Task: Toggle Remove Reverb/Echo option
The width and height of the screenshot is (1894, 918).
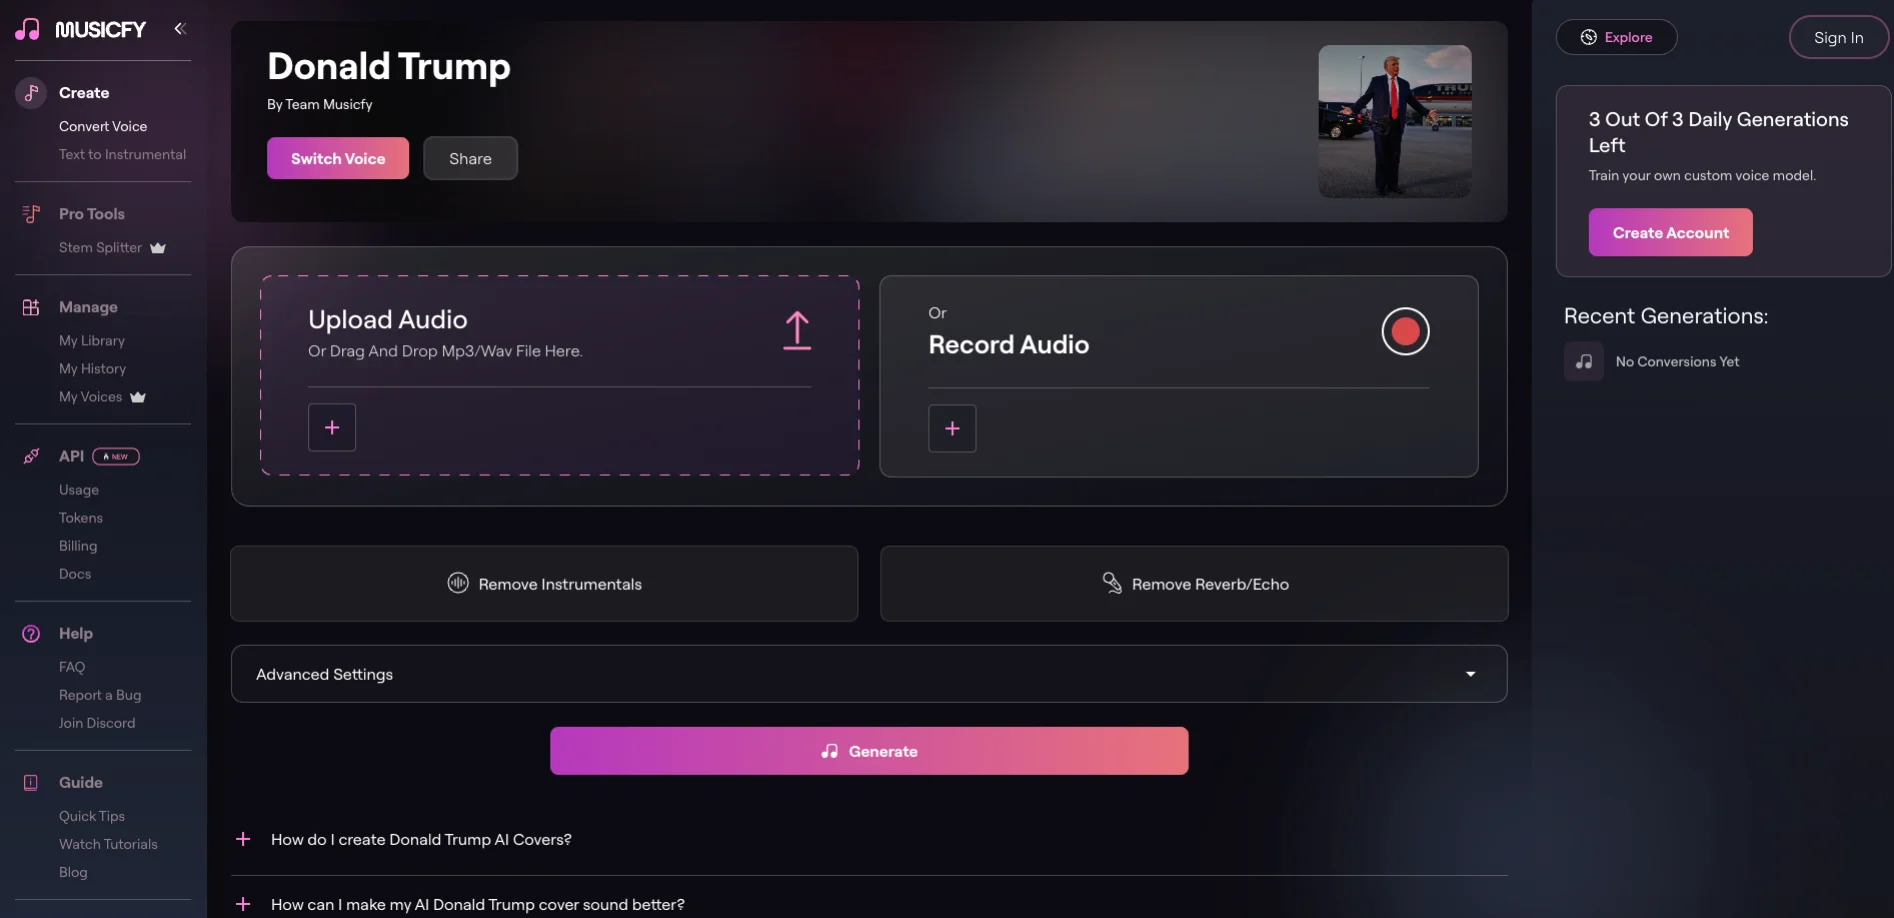Action: (1194, 584)
